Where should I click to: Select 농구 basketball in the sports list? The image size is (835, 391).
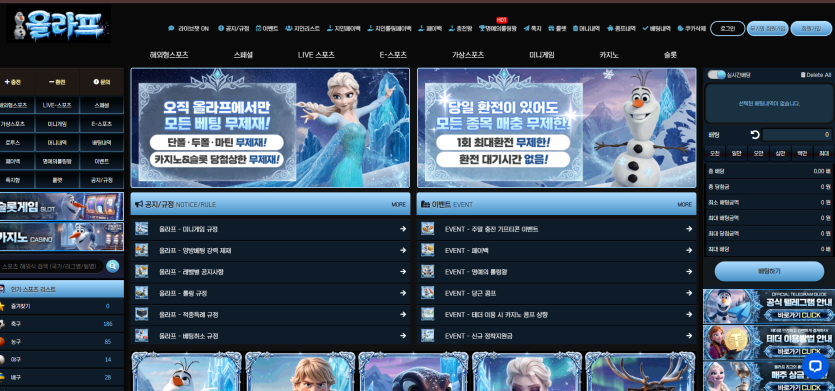point(62,341)
